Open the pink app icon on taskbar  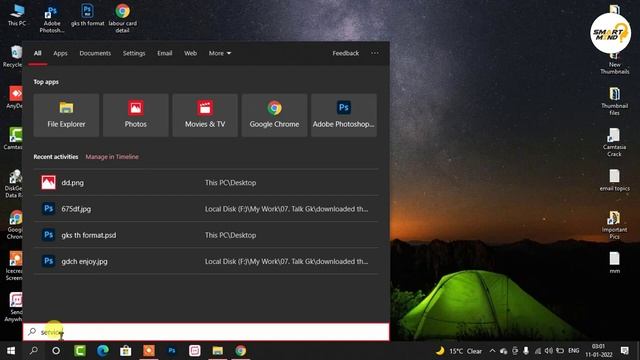pos(195,351)
